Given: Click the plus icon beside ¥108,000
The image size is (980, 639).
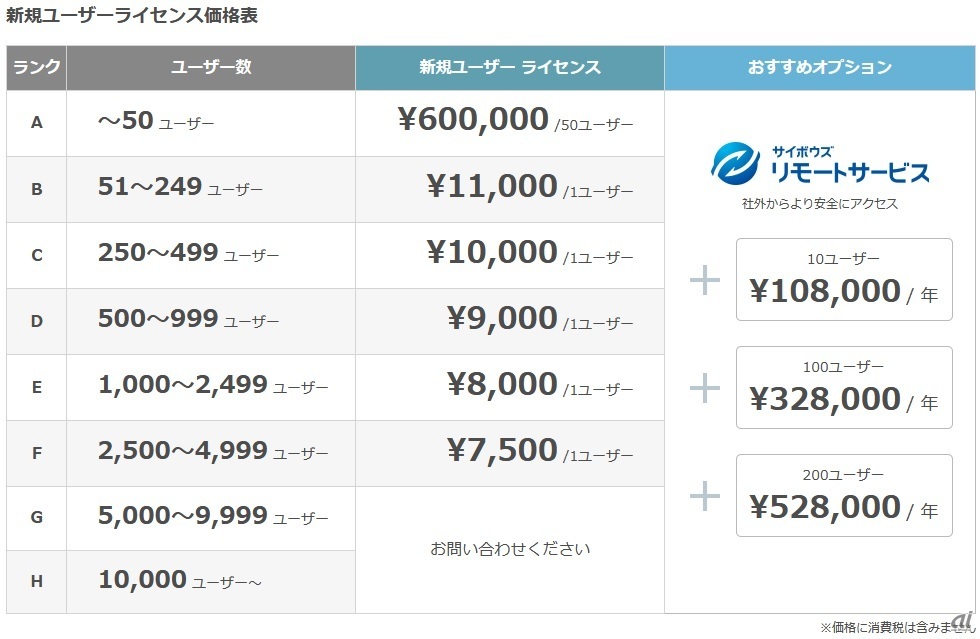Looking at the screenshot, I should pos(705,280).
